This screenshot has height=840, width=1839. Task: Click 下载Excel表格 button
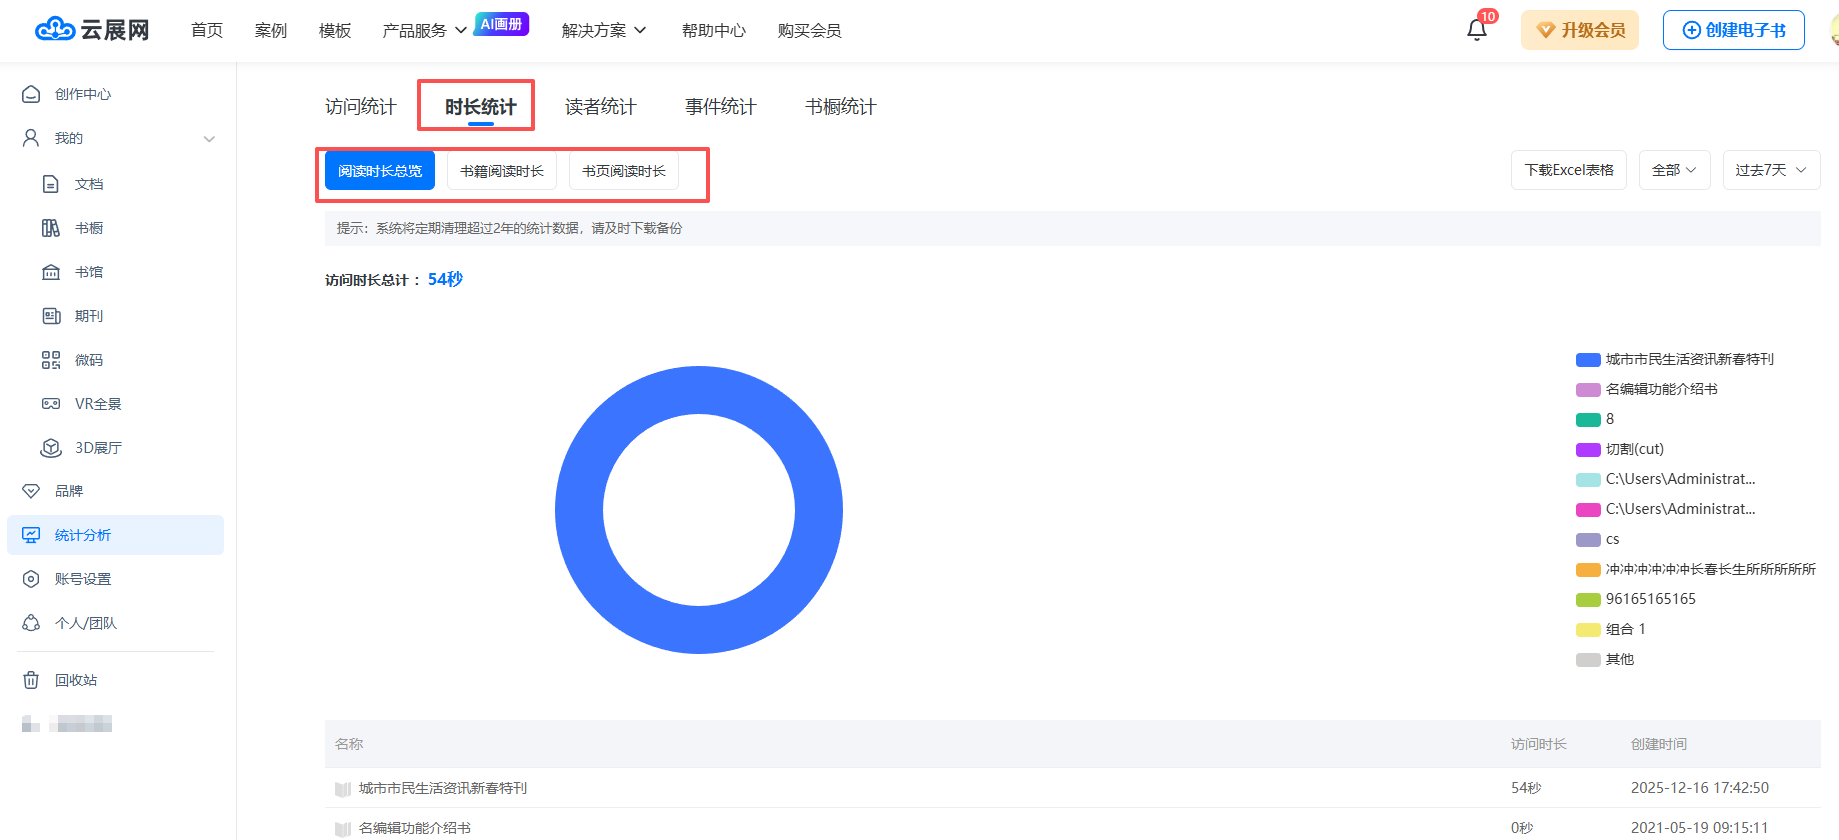pos(1568,170)
